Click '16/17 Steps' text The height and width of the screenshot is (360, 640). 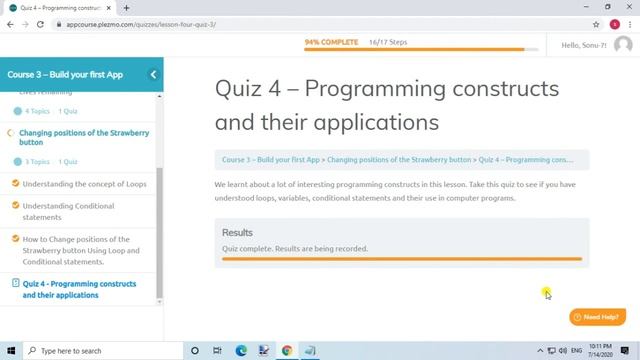tap(388, 42)
